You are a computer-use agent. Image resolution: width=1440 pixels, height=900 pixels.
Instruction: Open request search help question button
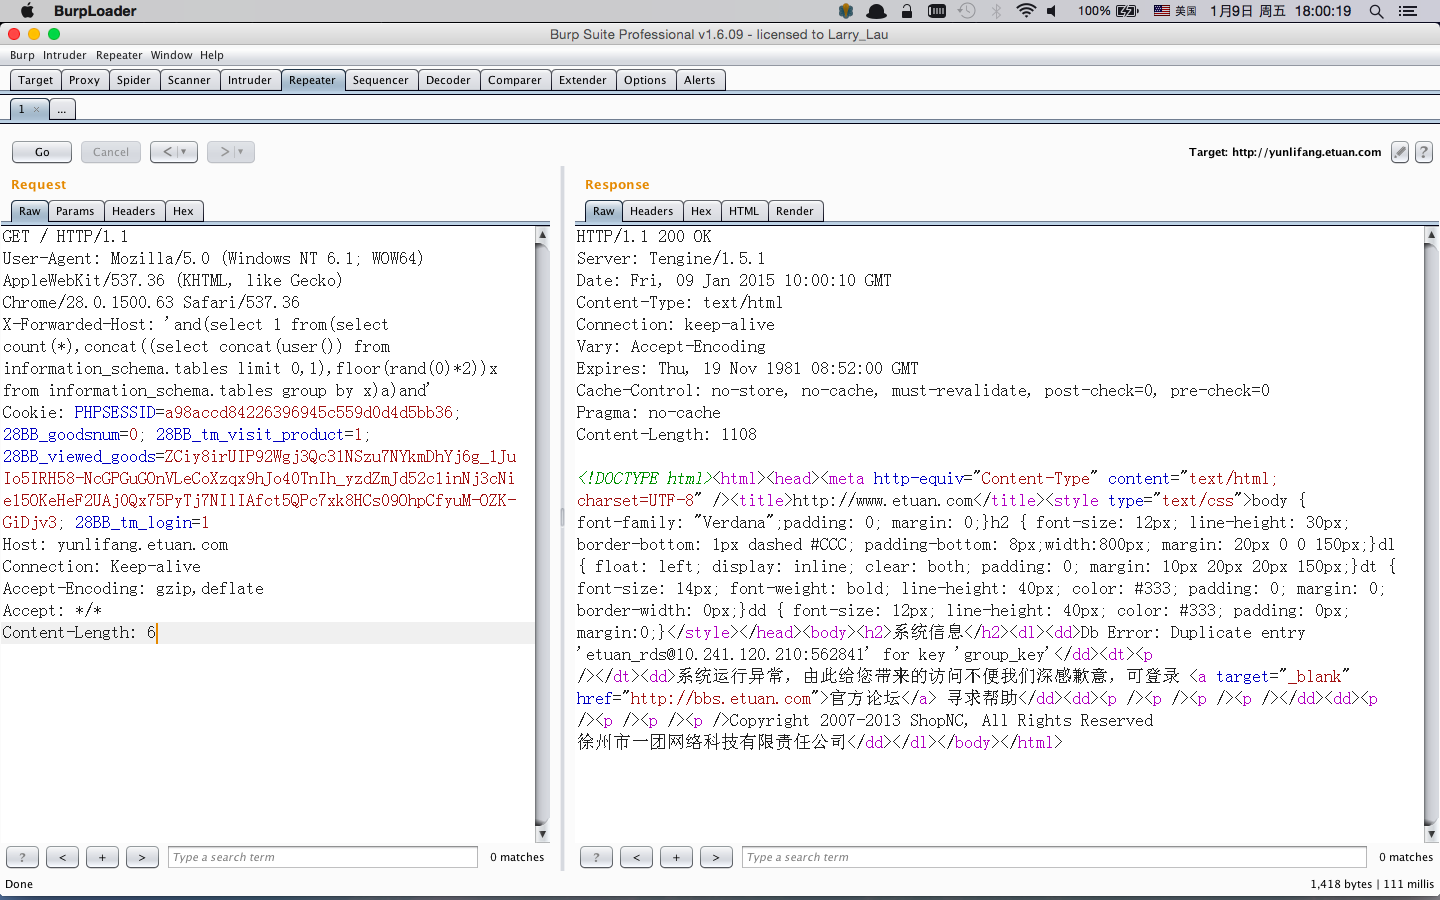pyautogui.click(x=22, y=857)
